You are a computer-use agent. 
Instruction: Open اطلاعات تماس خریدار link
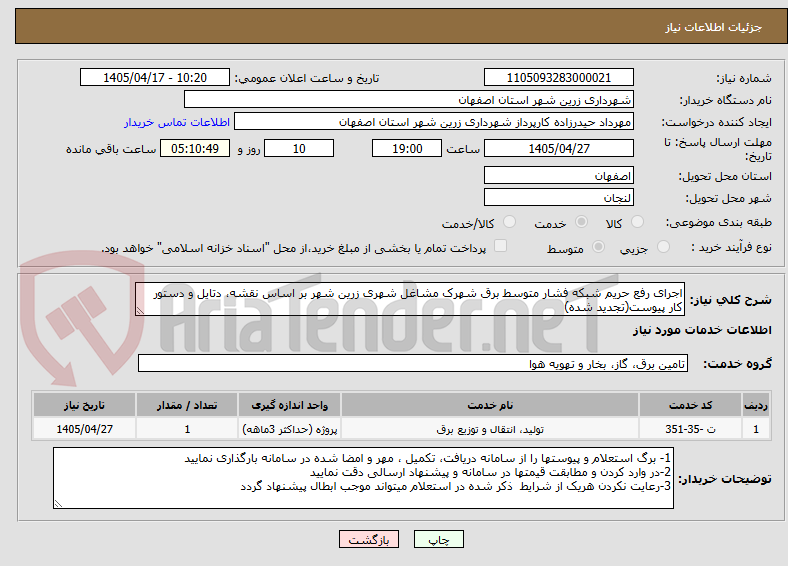point(177,122)
